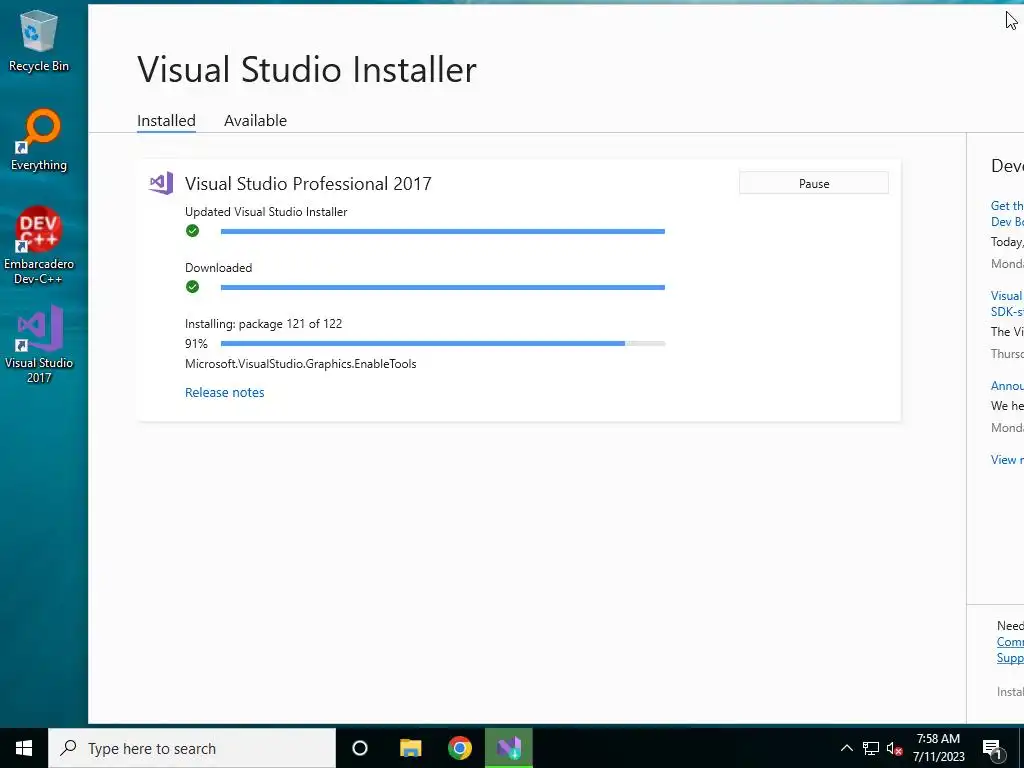Screen dimensions: 1024x768
Task: Open the Recycle Bin desktop icon
Action: coord(39,40)
